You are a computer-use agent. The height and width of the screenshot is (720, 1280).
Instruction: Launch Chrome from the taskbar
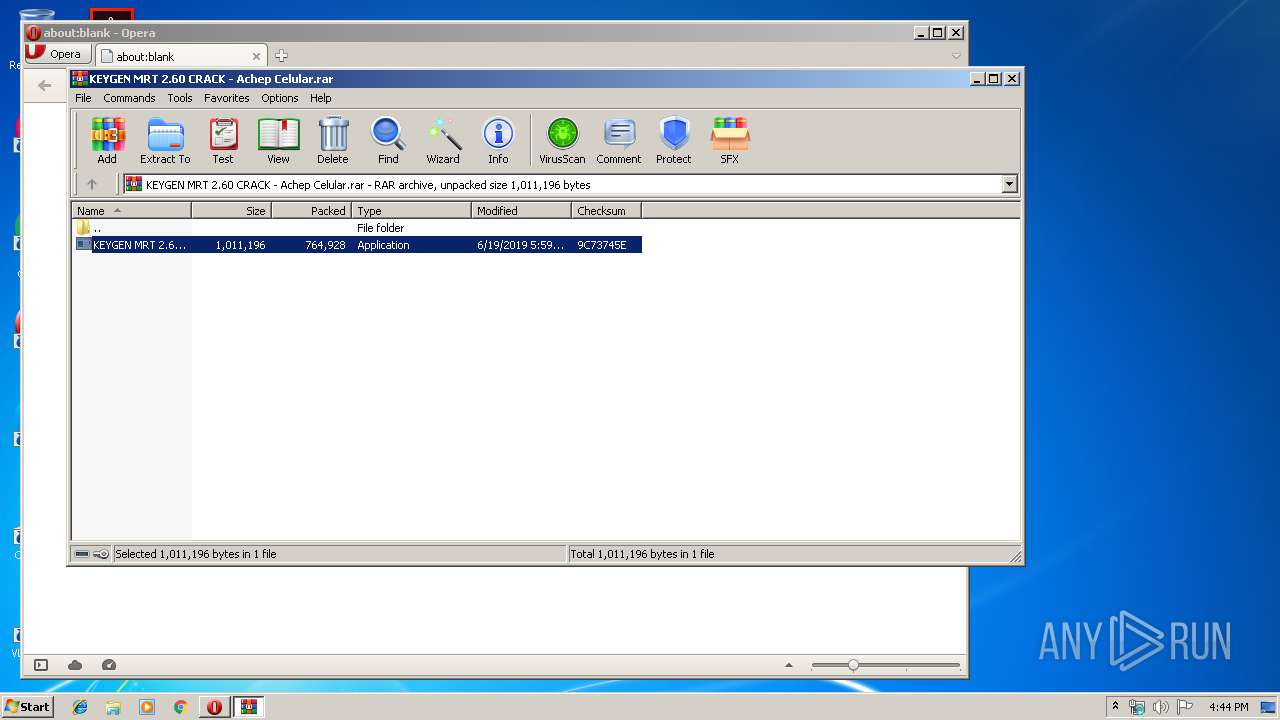181,707
